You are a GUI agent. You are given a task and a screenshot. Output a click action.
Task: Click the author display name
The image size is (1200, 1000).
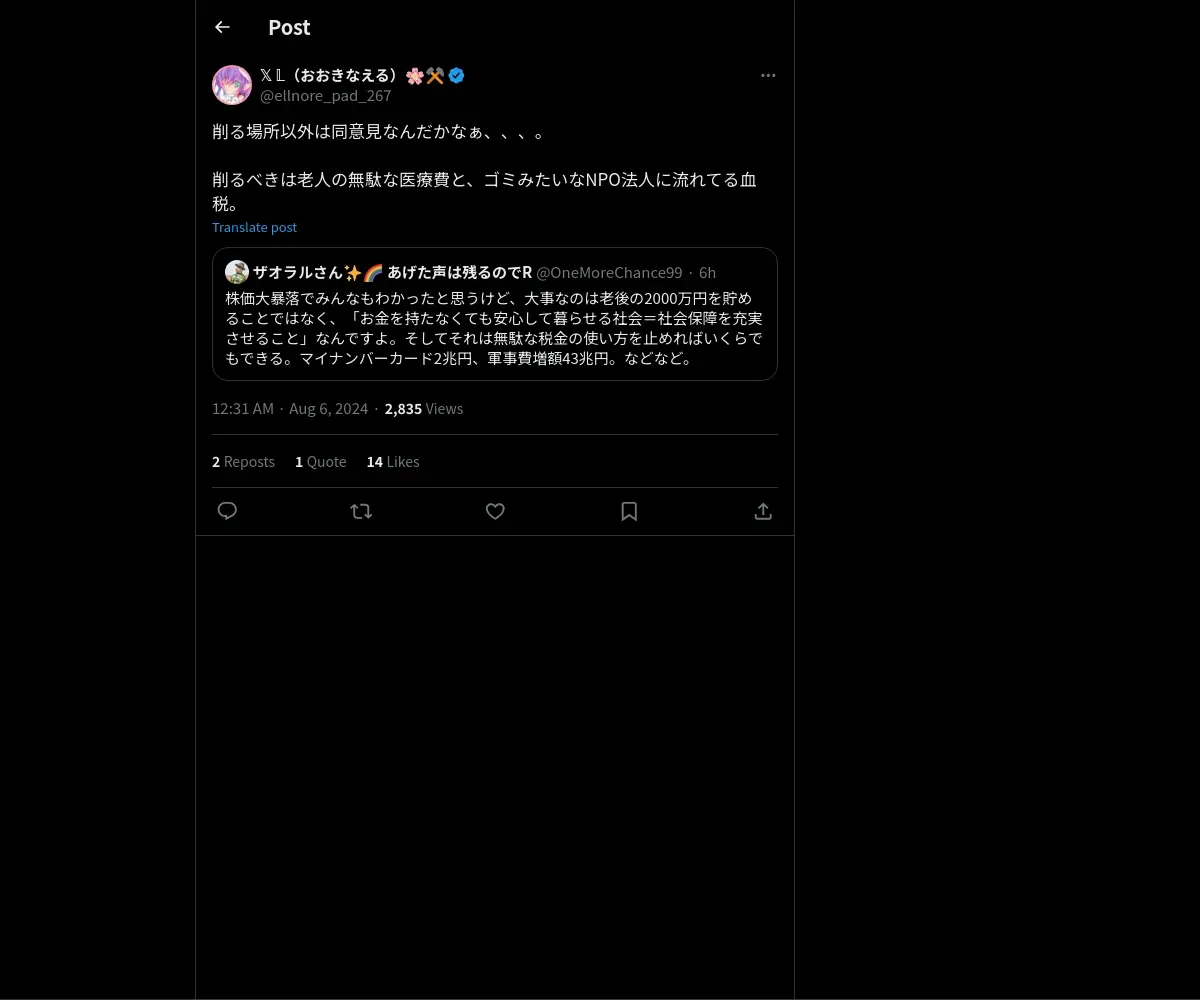tap(352, 75)
